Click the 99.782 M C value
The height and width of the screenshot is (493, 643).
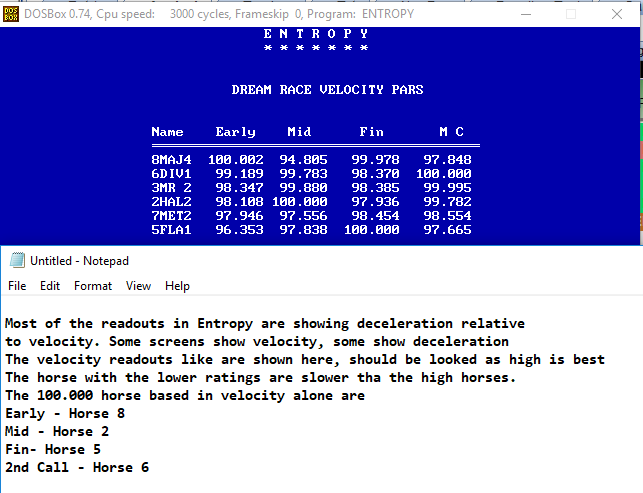point(447,201)
